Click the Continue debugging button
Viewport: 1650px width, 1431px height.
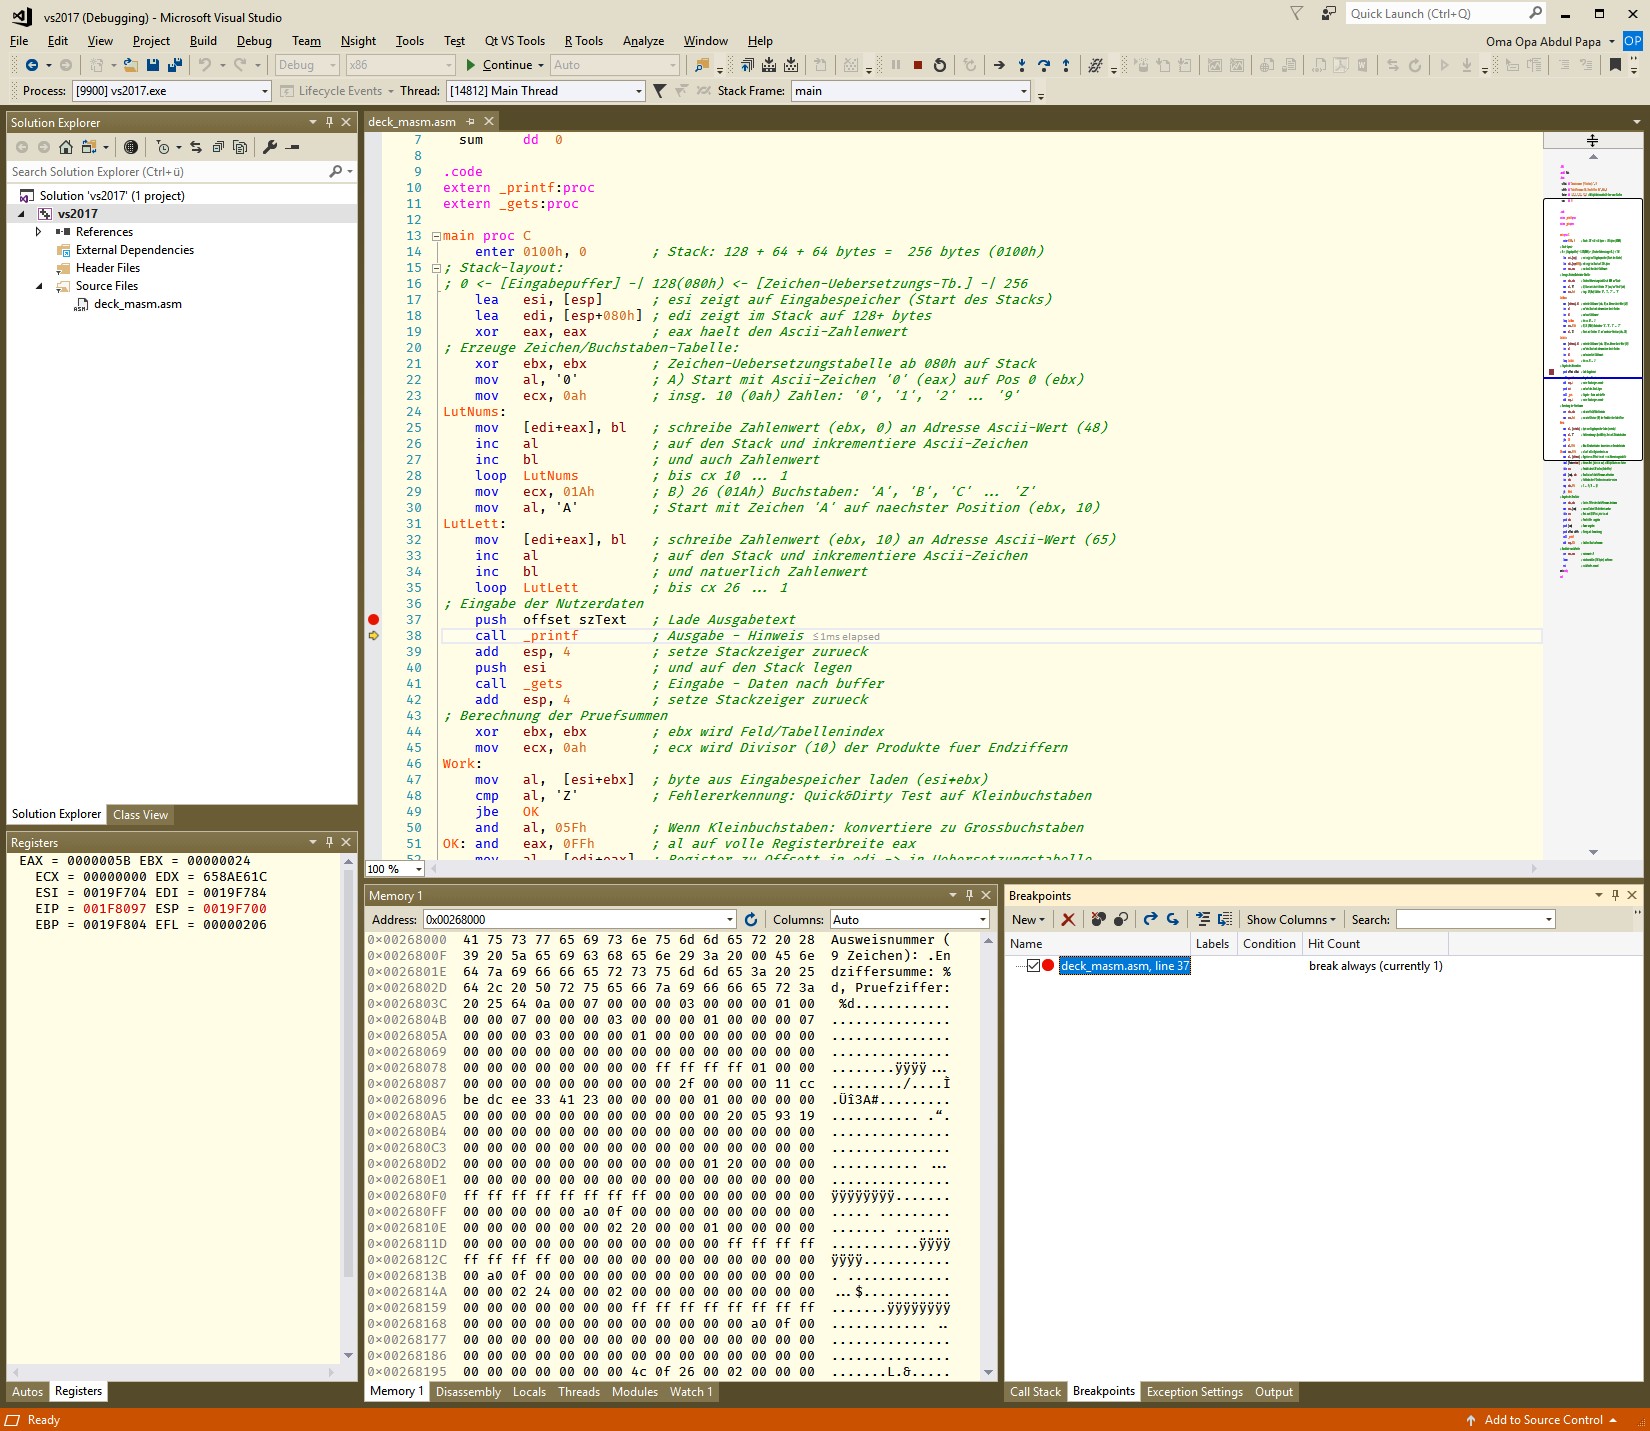pos(505,65)
